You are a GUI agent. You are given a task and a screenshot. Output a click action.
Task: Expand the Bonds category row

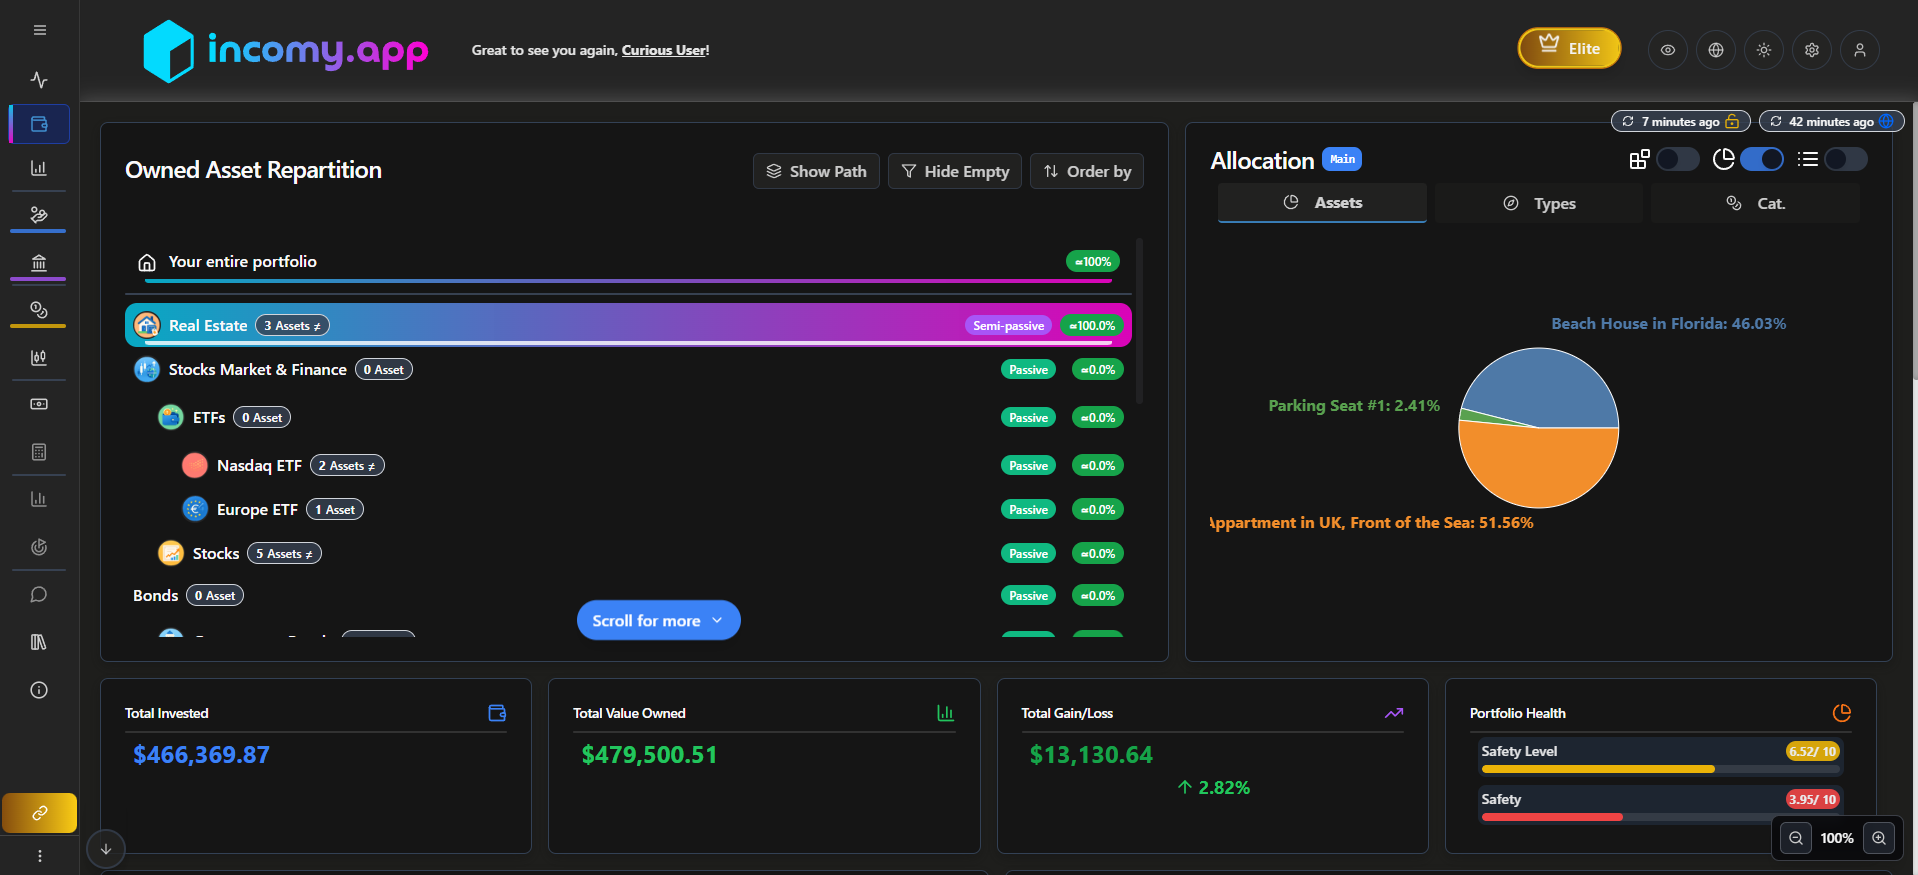[628, 596]
